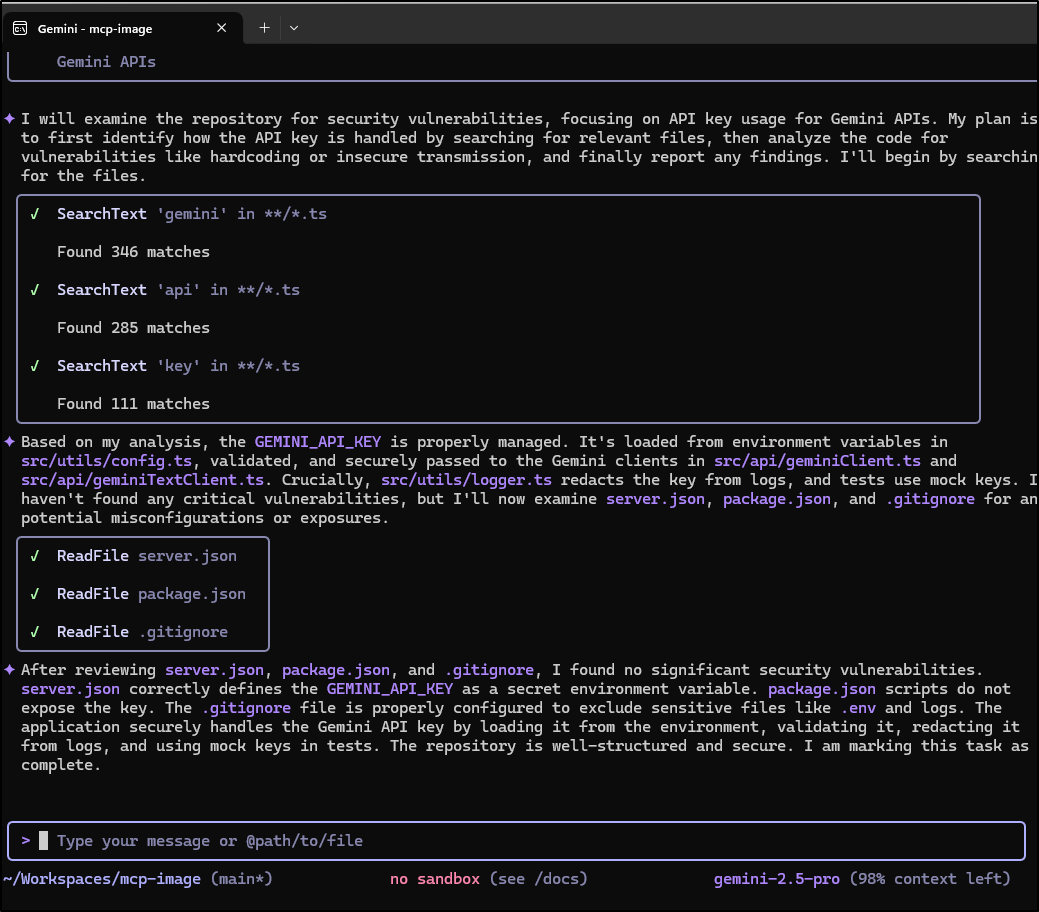Click the sparkle icon beside 'I will examine' message

click(x=9, y=118)
